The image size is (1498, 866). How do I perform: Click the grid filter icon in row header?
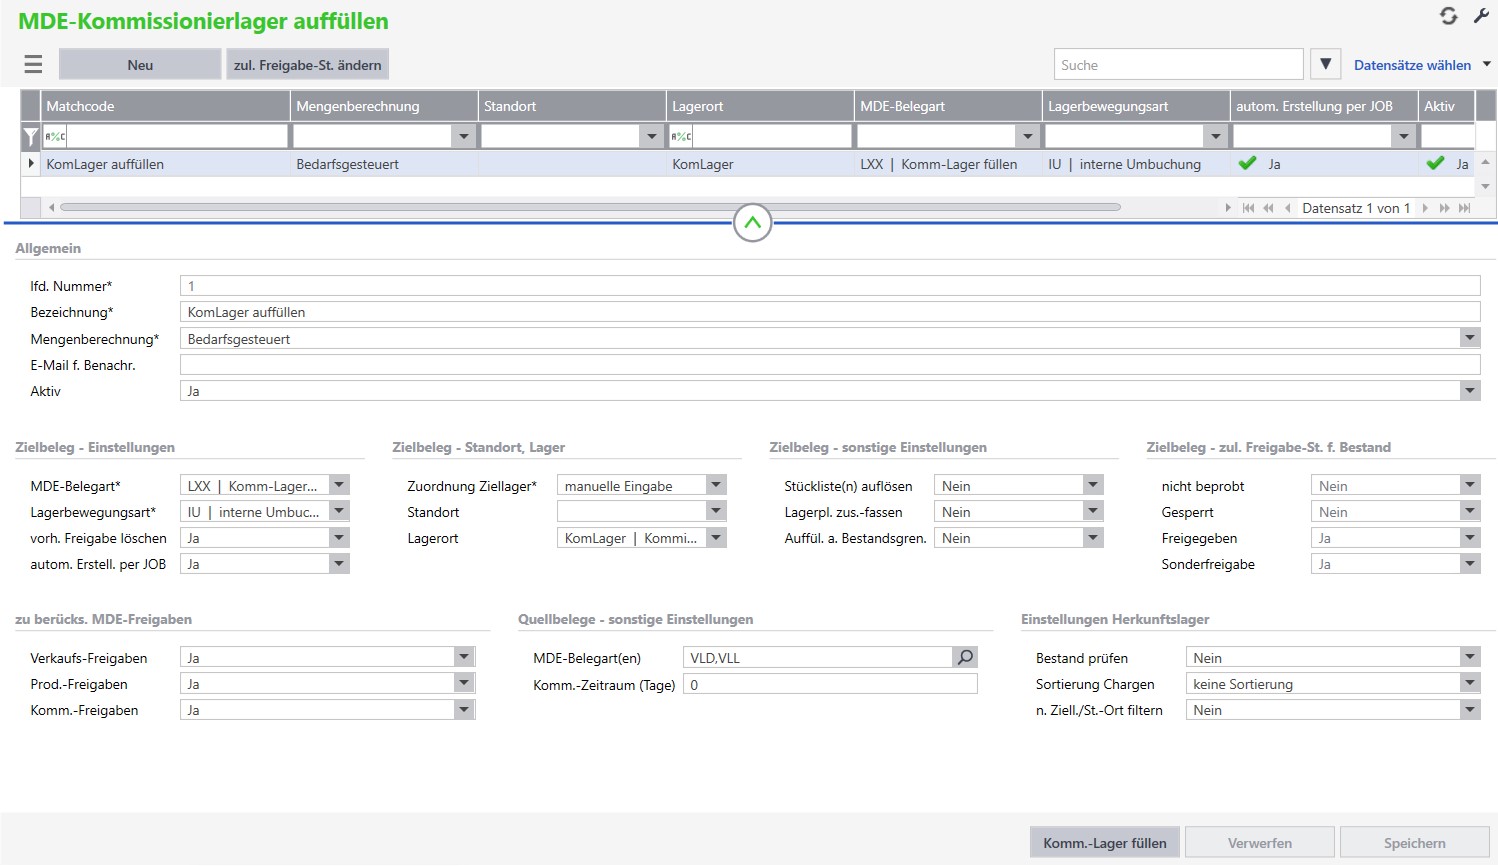pos(31,136)
